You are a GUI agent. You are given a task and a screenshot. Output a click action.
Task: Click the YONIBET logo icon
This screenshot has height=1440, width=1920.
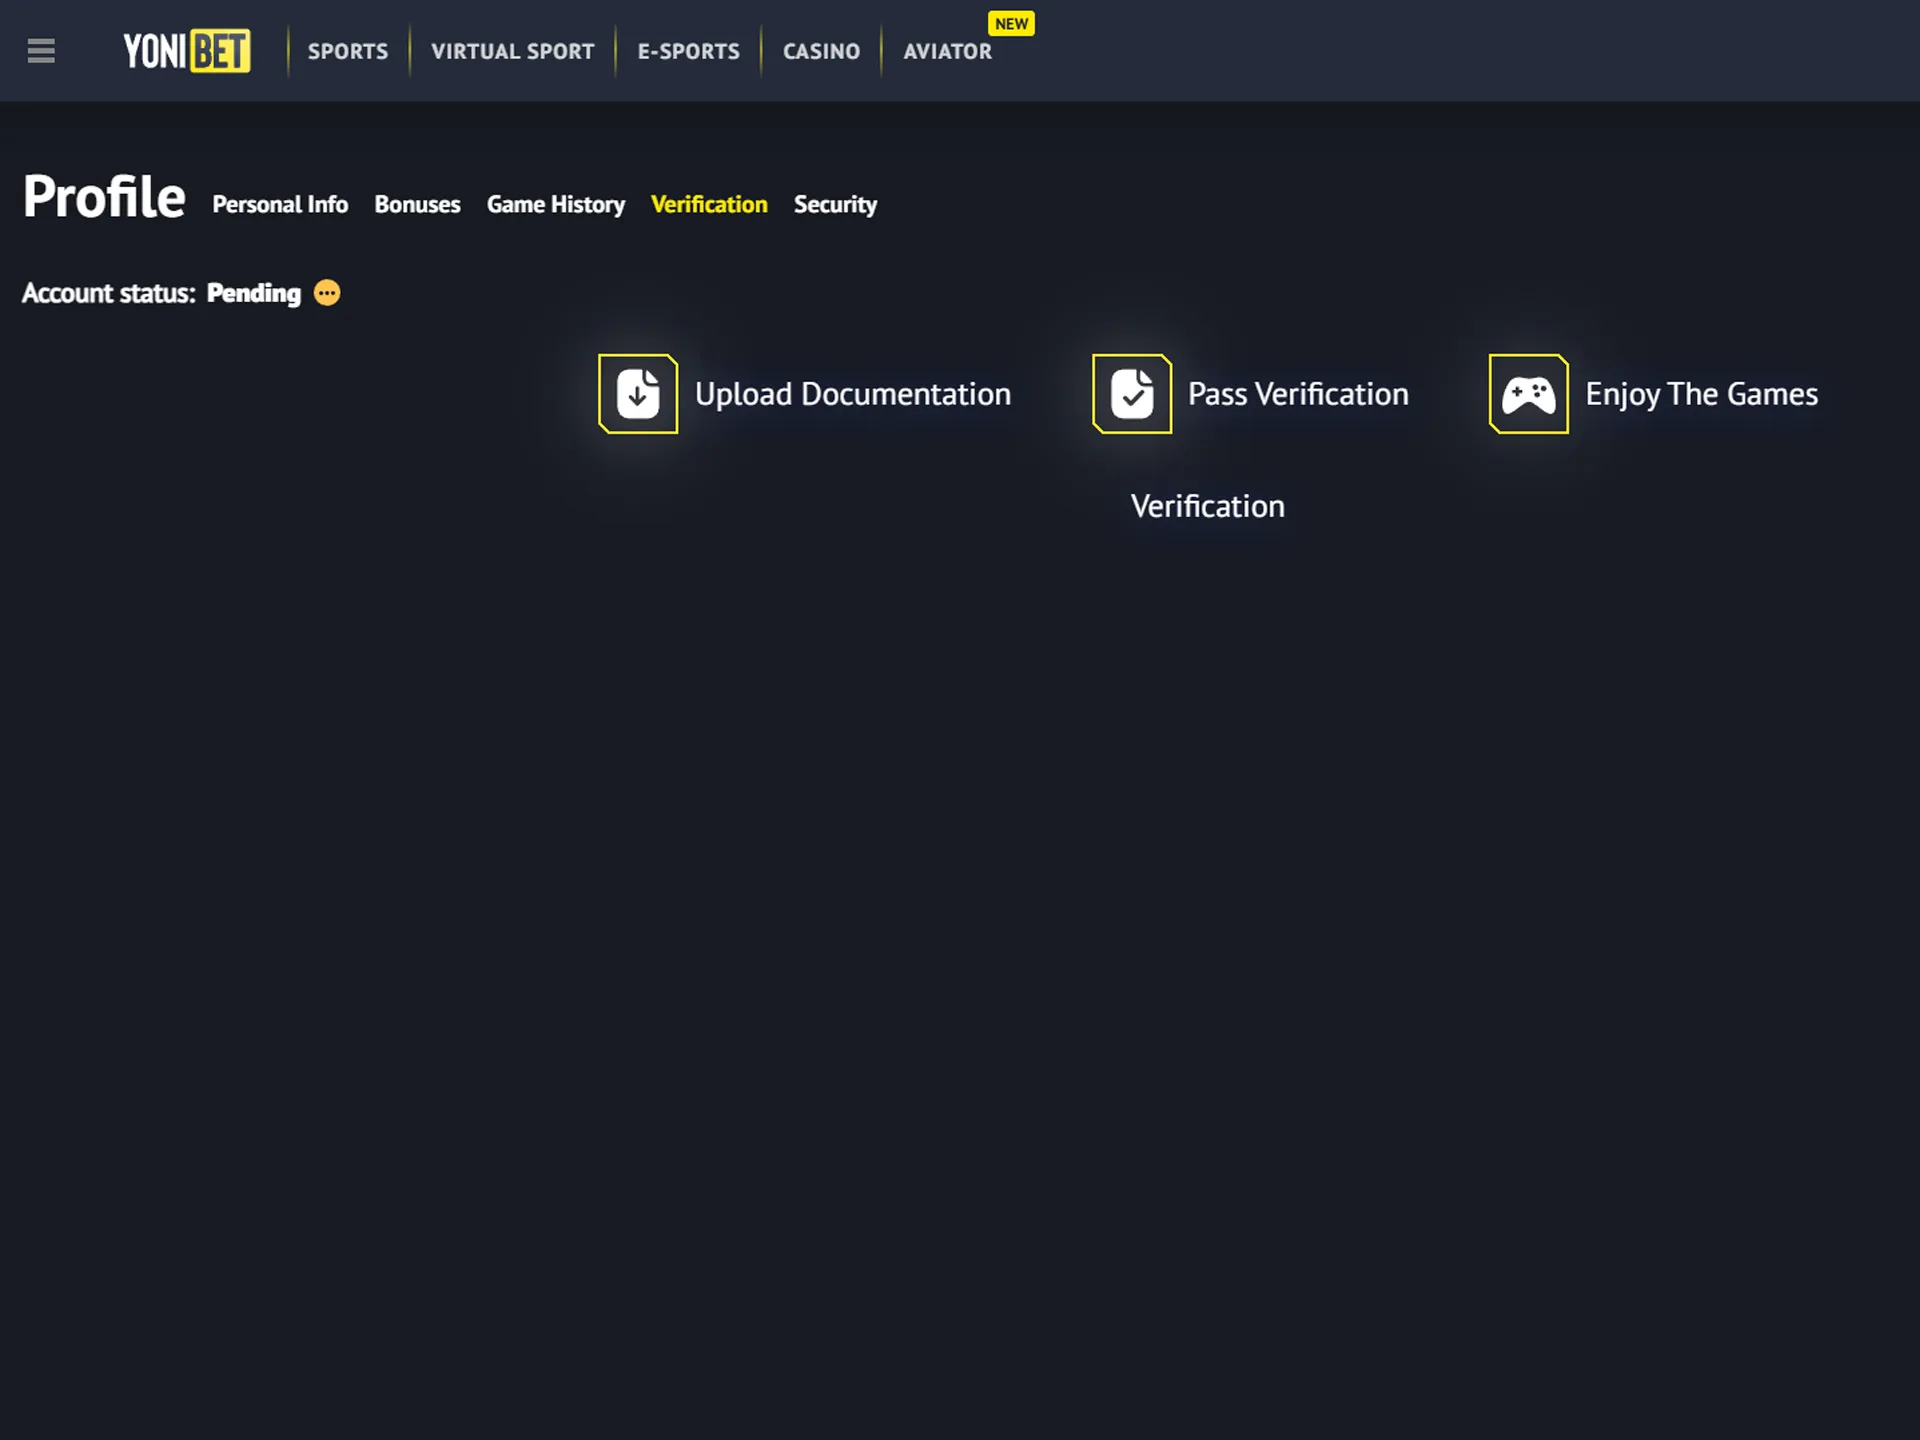click(184, 50)
